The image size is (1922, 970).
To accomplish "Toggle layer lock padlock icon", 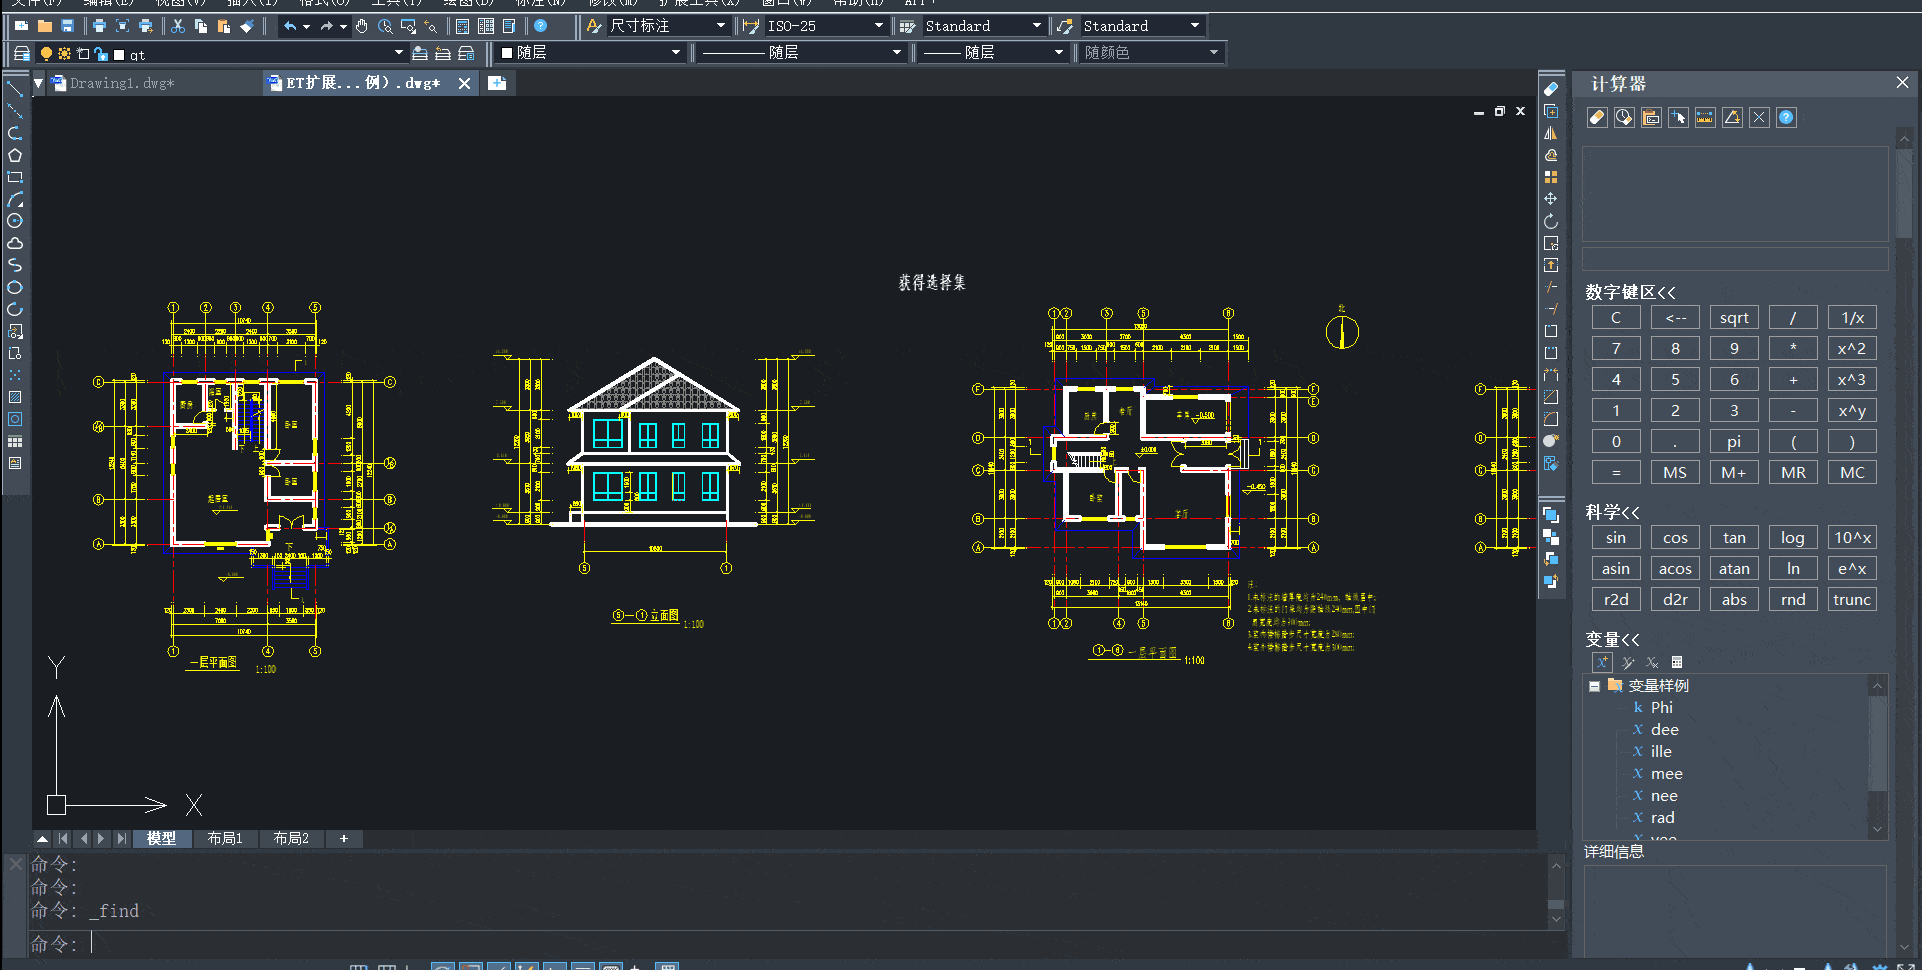I will tap(101, 54).
